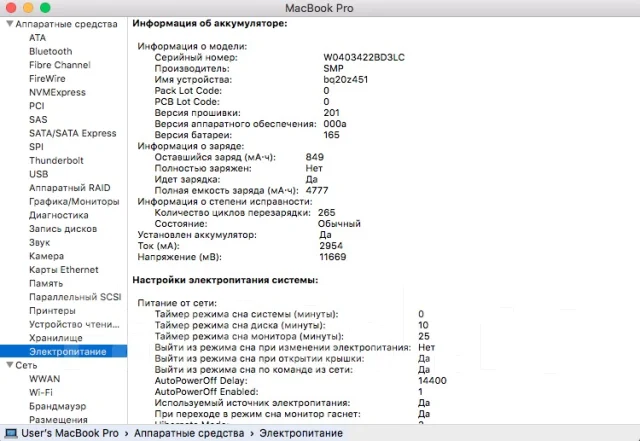Image resolution: width=640 pixels, height=441 pixels.
Task: Open SATA/SATA Express section
Action: 73,133
